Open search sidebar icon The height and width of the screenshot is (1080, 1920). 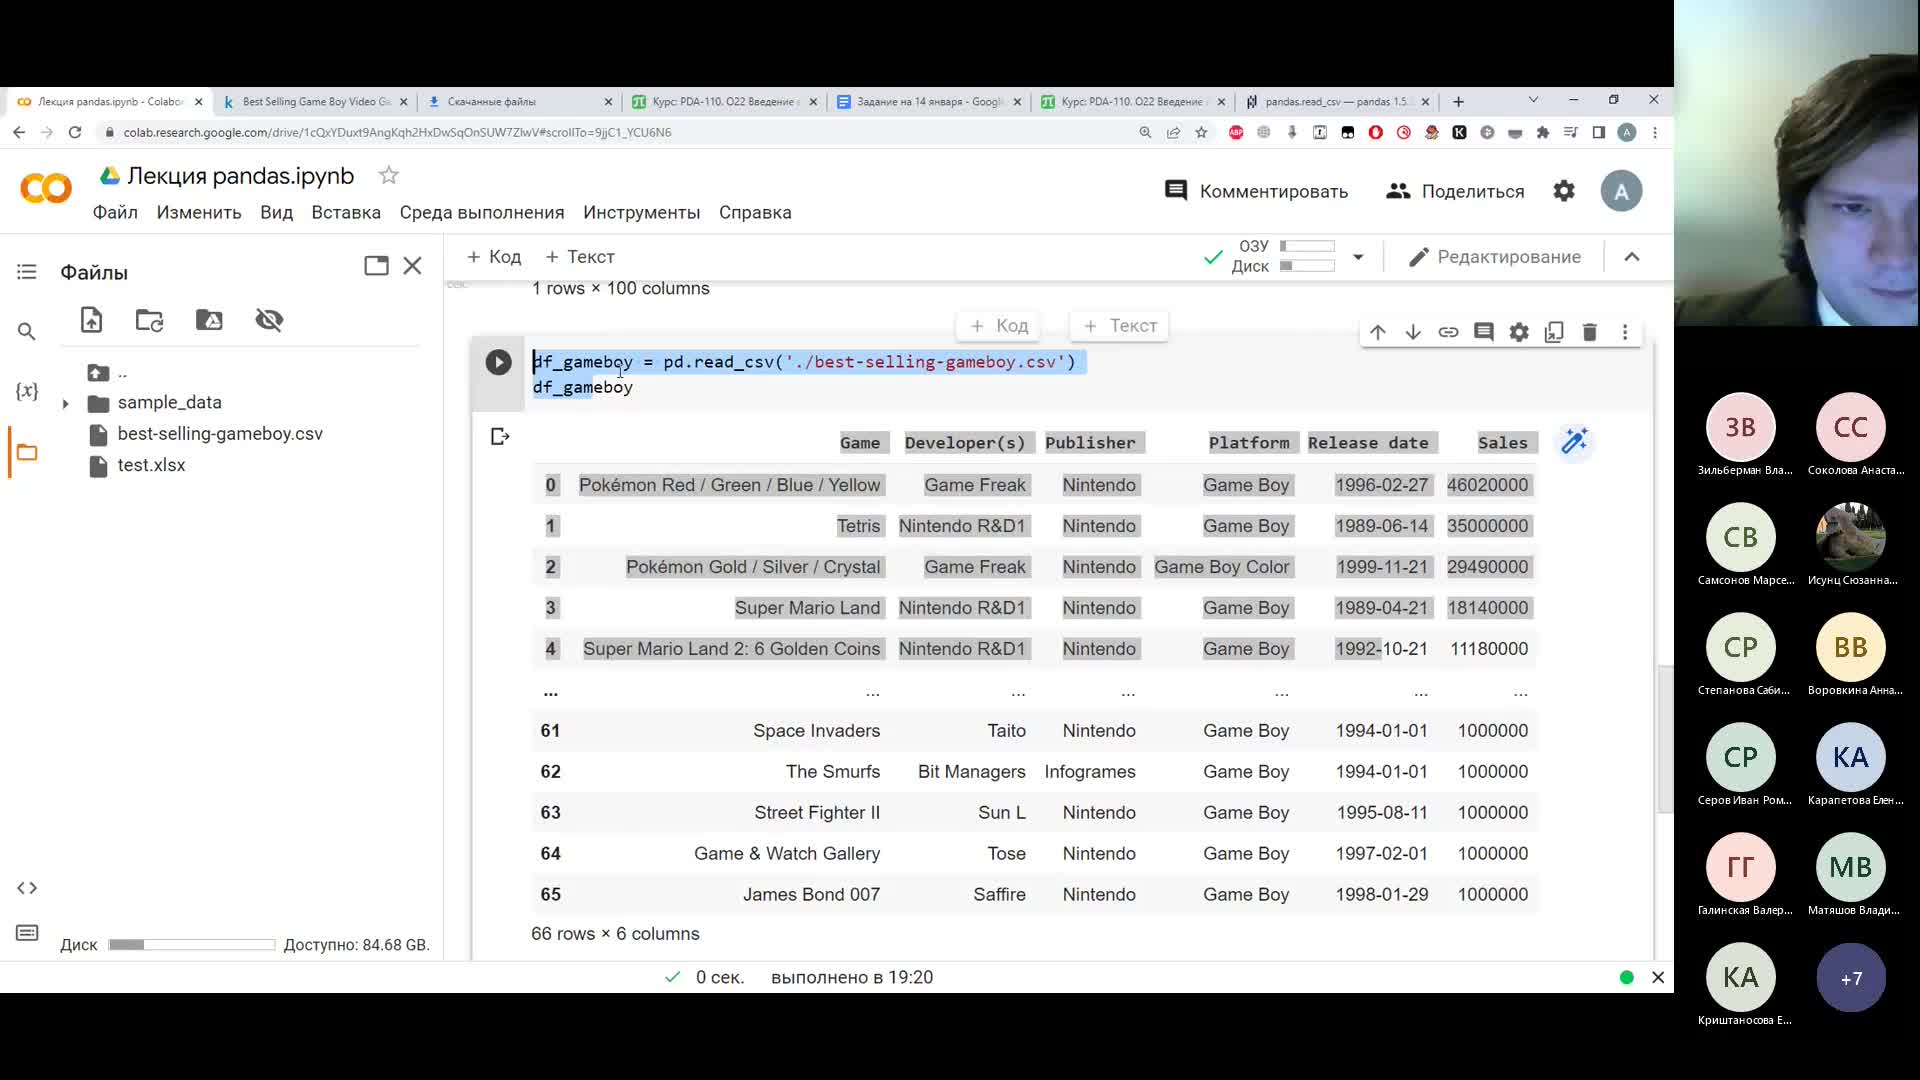coord(27,331)
